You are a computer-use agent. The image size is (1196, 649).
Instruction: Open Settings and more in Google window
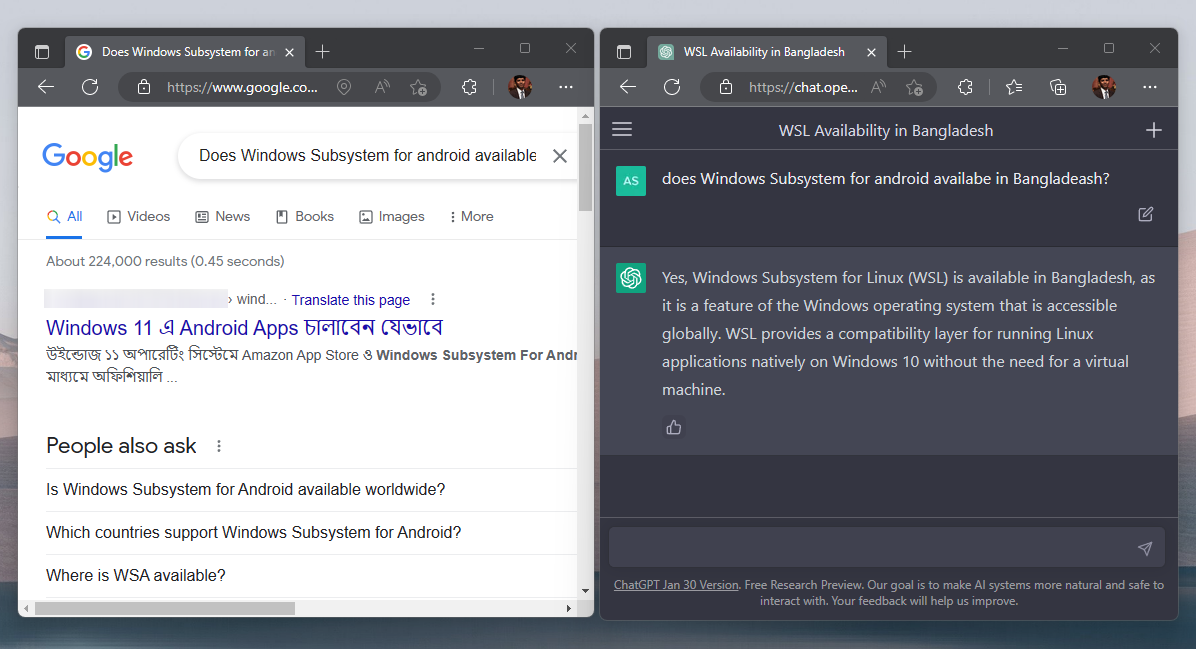tap(565, 87)
